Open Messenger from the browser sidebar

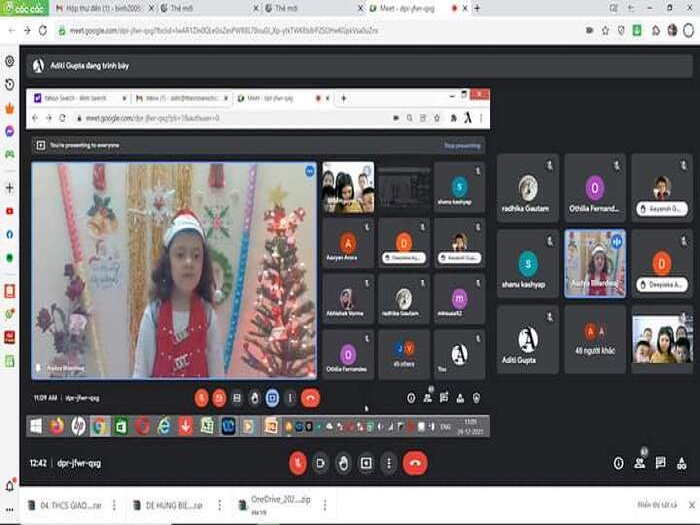tap(9, 131)
